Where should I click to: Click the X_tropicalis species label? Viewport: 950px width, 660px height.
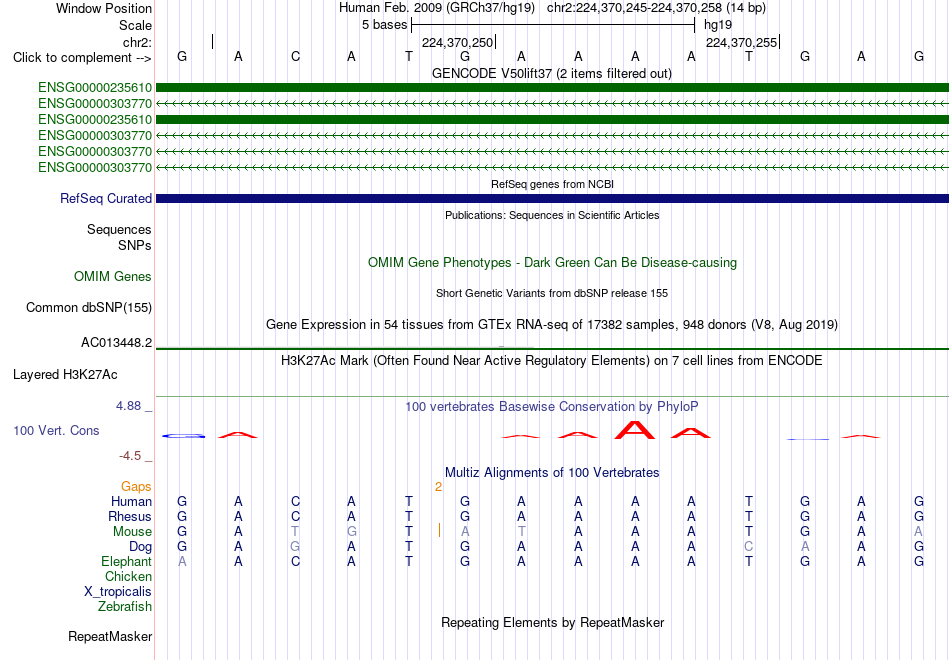tap(118, 592)
